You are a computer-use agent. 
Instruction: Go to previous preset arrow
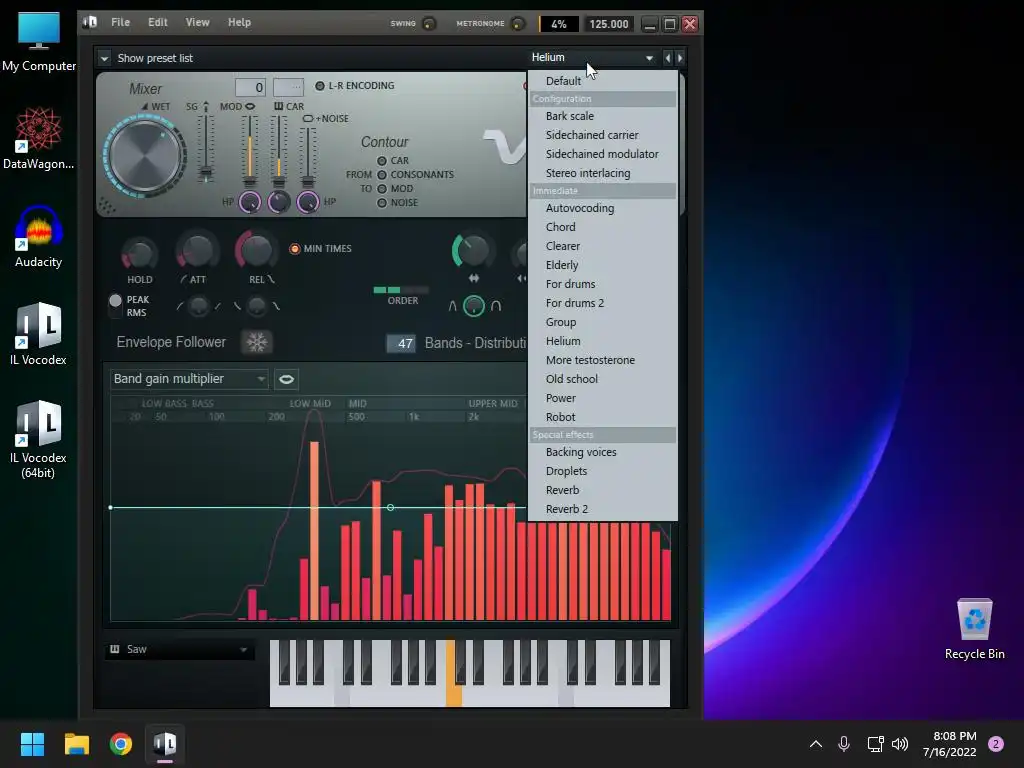tap(667, 58)
